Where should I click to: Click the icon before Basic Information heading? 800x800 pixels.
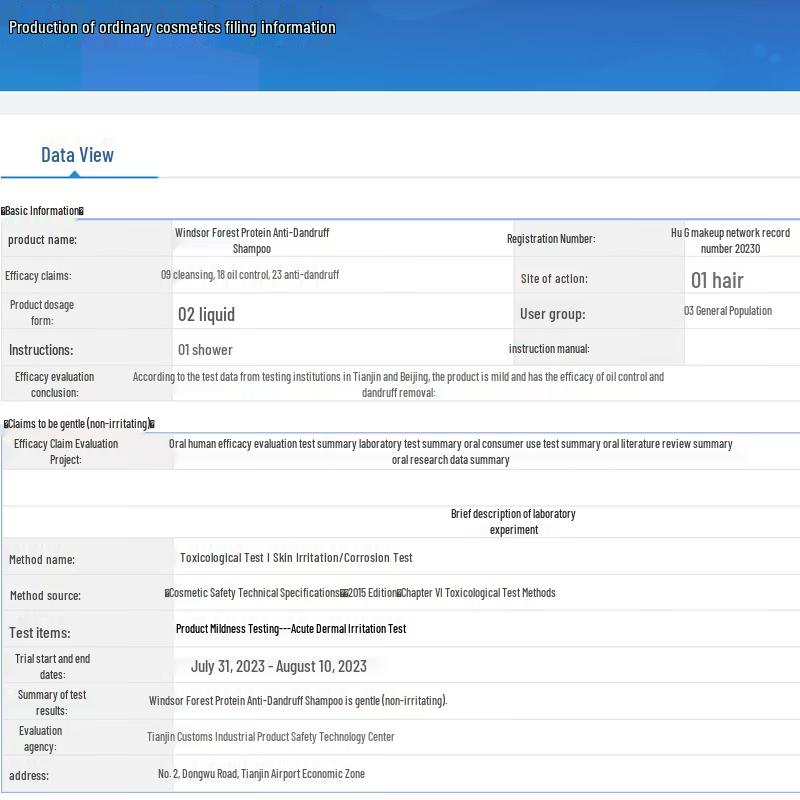(x=4, y=211)
